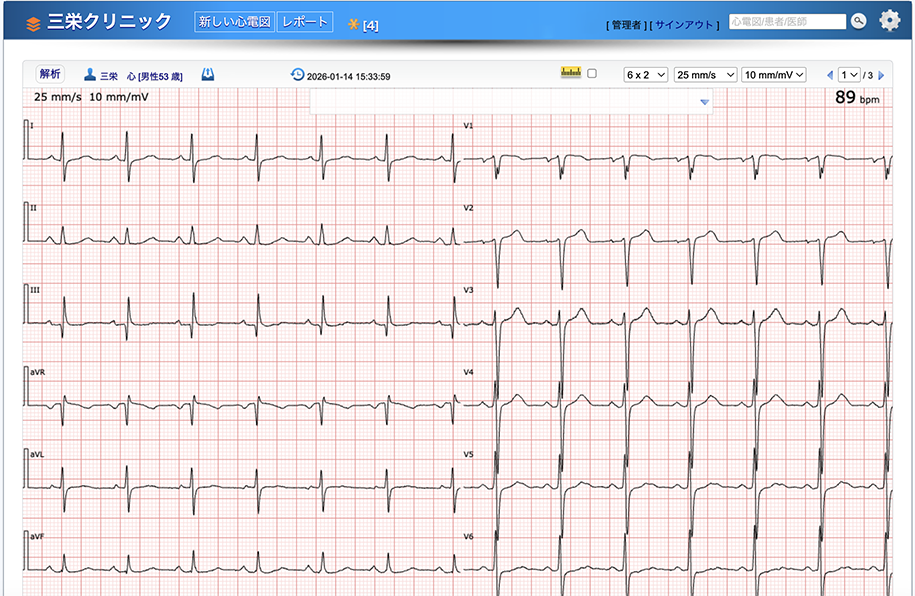Toggle the checkbox next to the ruler
This screenshot has width=915, height=596.
click(592, 74)
